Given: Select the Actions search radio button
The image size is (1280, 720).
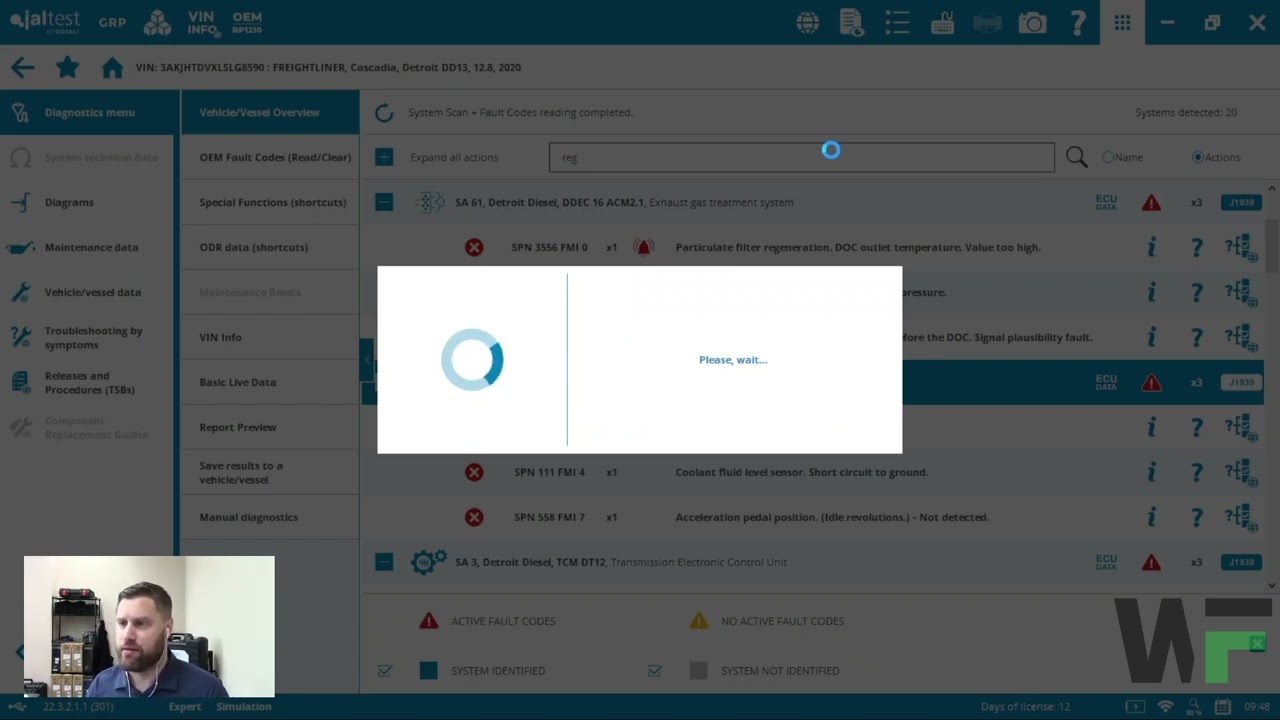Looking at the screenshot, I should (1198, 157).
